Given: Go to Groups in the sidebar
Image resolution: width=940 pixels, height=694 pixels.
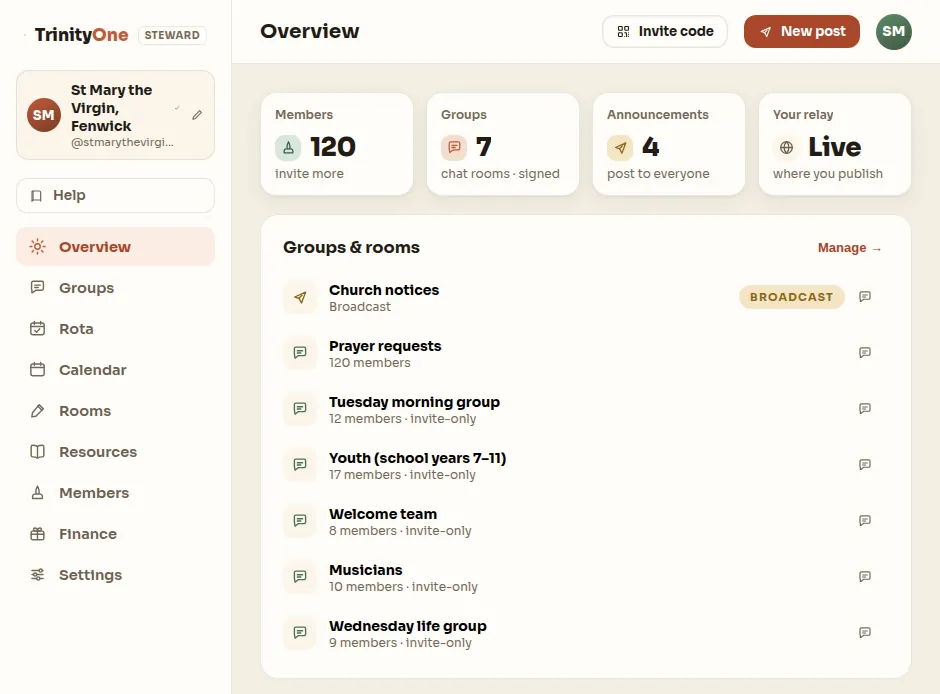Looking at the screenshot, I should pyautogui.click(x=115, y=288).
